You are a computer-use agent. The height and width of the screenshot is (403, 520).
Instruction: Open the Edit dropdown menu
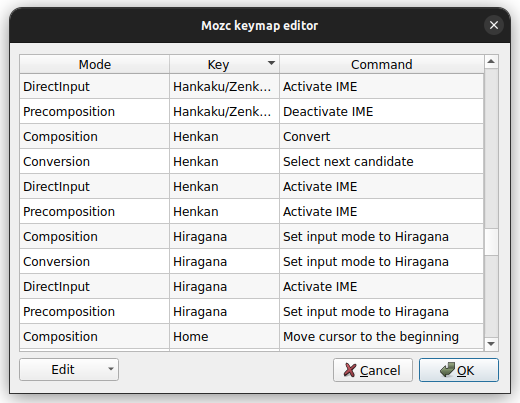[x=69, y=369]
